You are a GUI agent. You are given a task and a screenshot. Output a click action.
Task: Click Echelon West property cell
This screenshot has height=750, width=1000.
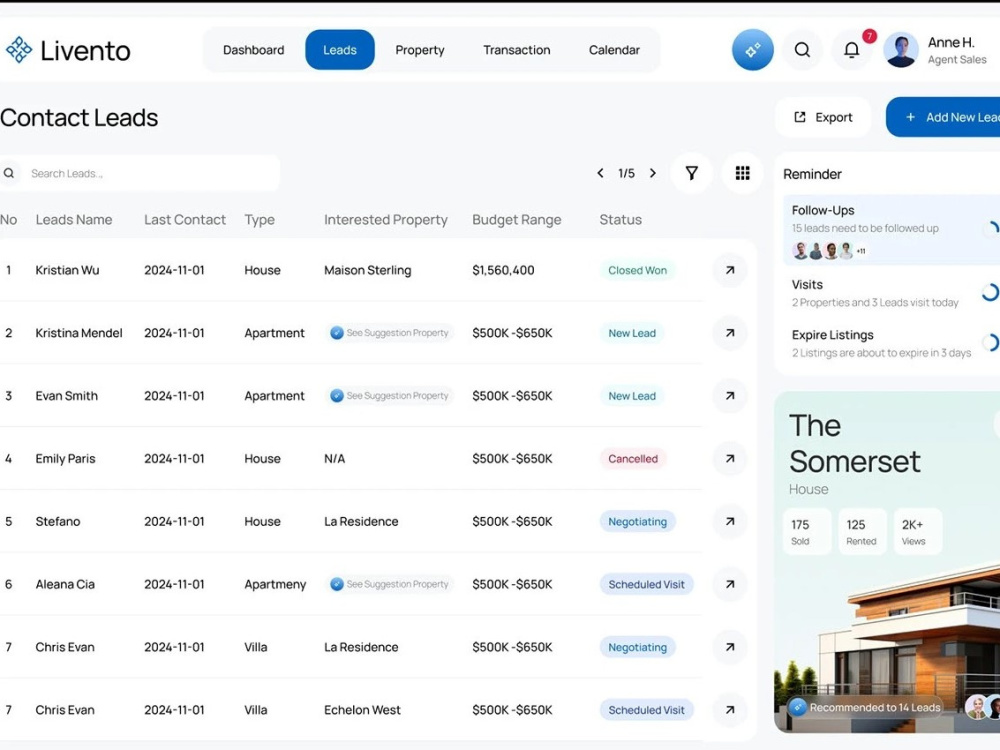362,710
